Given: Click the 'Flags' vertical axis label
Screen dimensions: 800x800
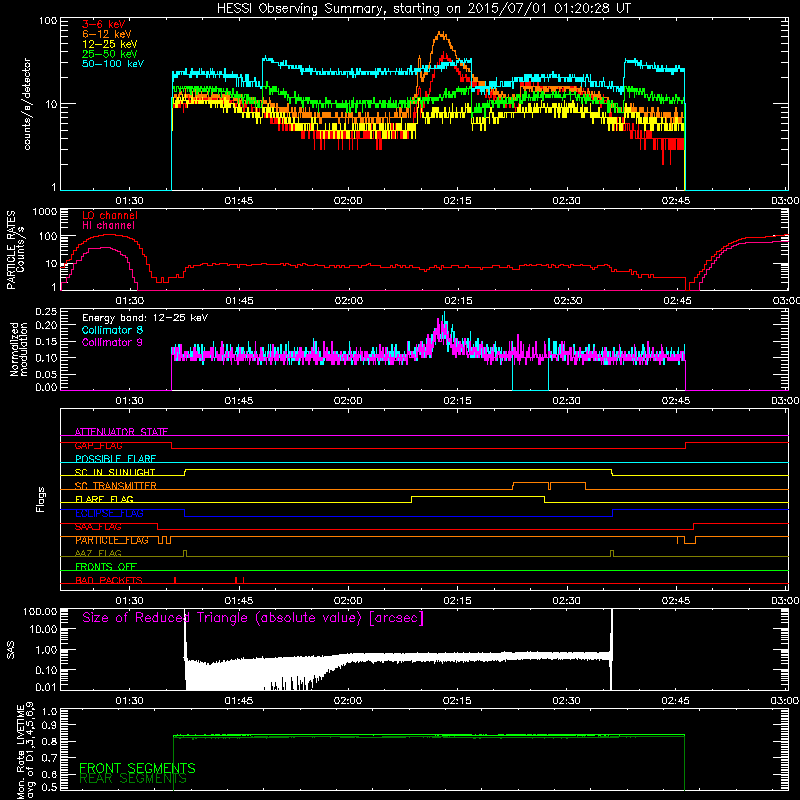Looking at the screenshot, I should pos(40,499).
